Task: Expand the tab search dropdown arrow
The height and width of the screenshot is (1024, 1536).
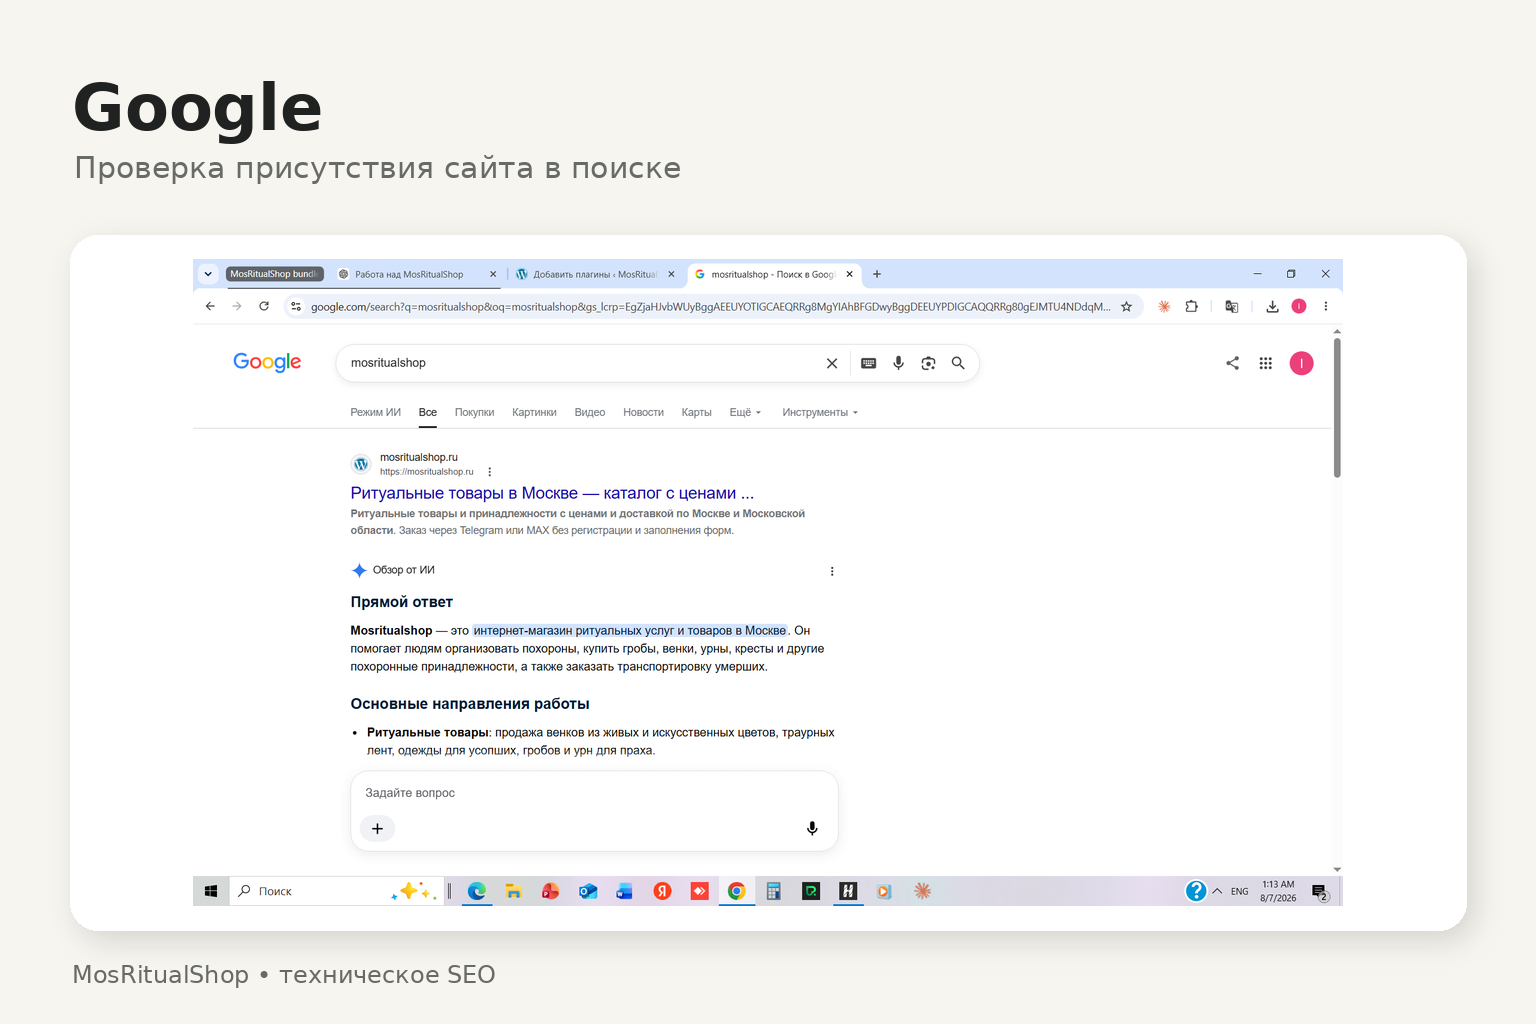Action: pyautogui.click(x=208, y=274)
